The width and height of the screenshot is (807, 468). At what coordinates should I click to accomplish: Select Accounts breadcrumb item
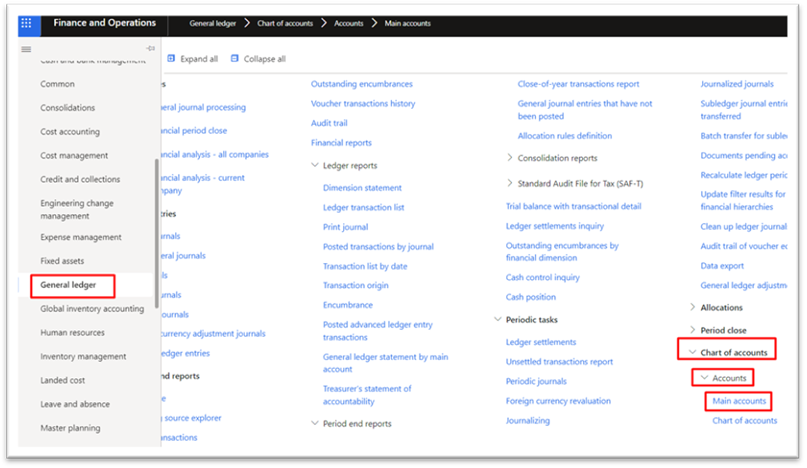pyautogui.click(x=348, y=23)
